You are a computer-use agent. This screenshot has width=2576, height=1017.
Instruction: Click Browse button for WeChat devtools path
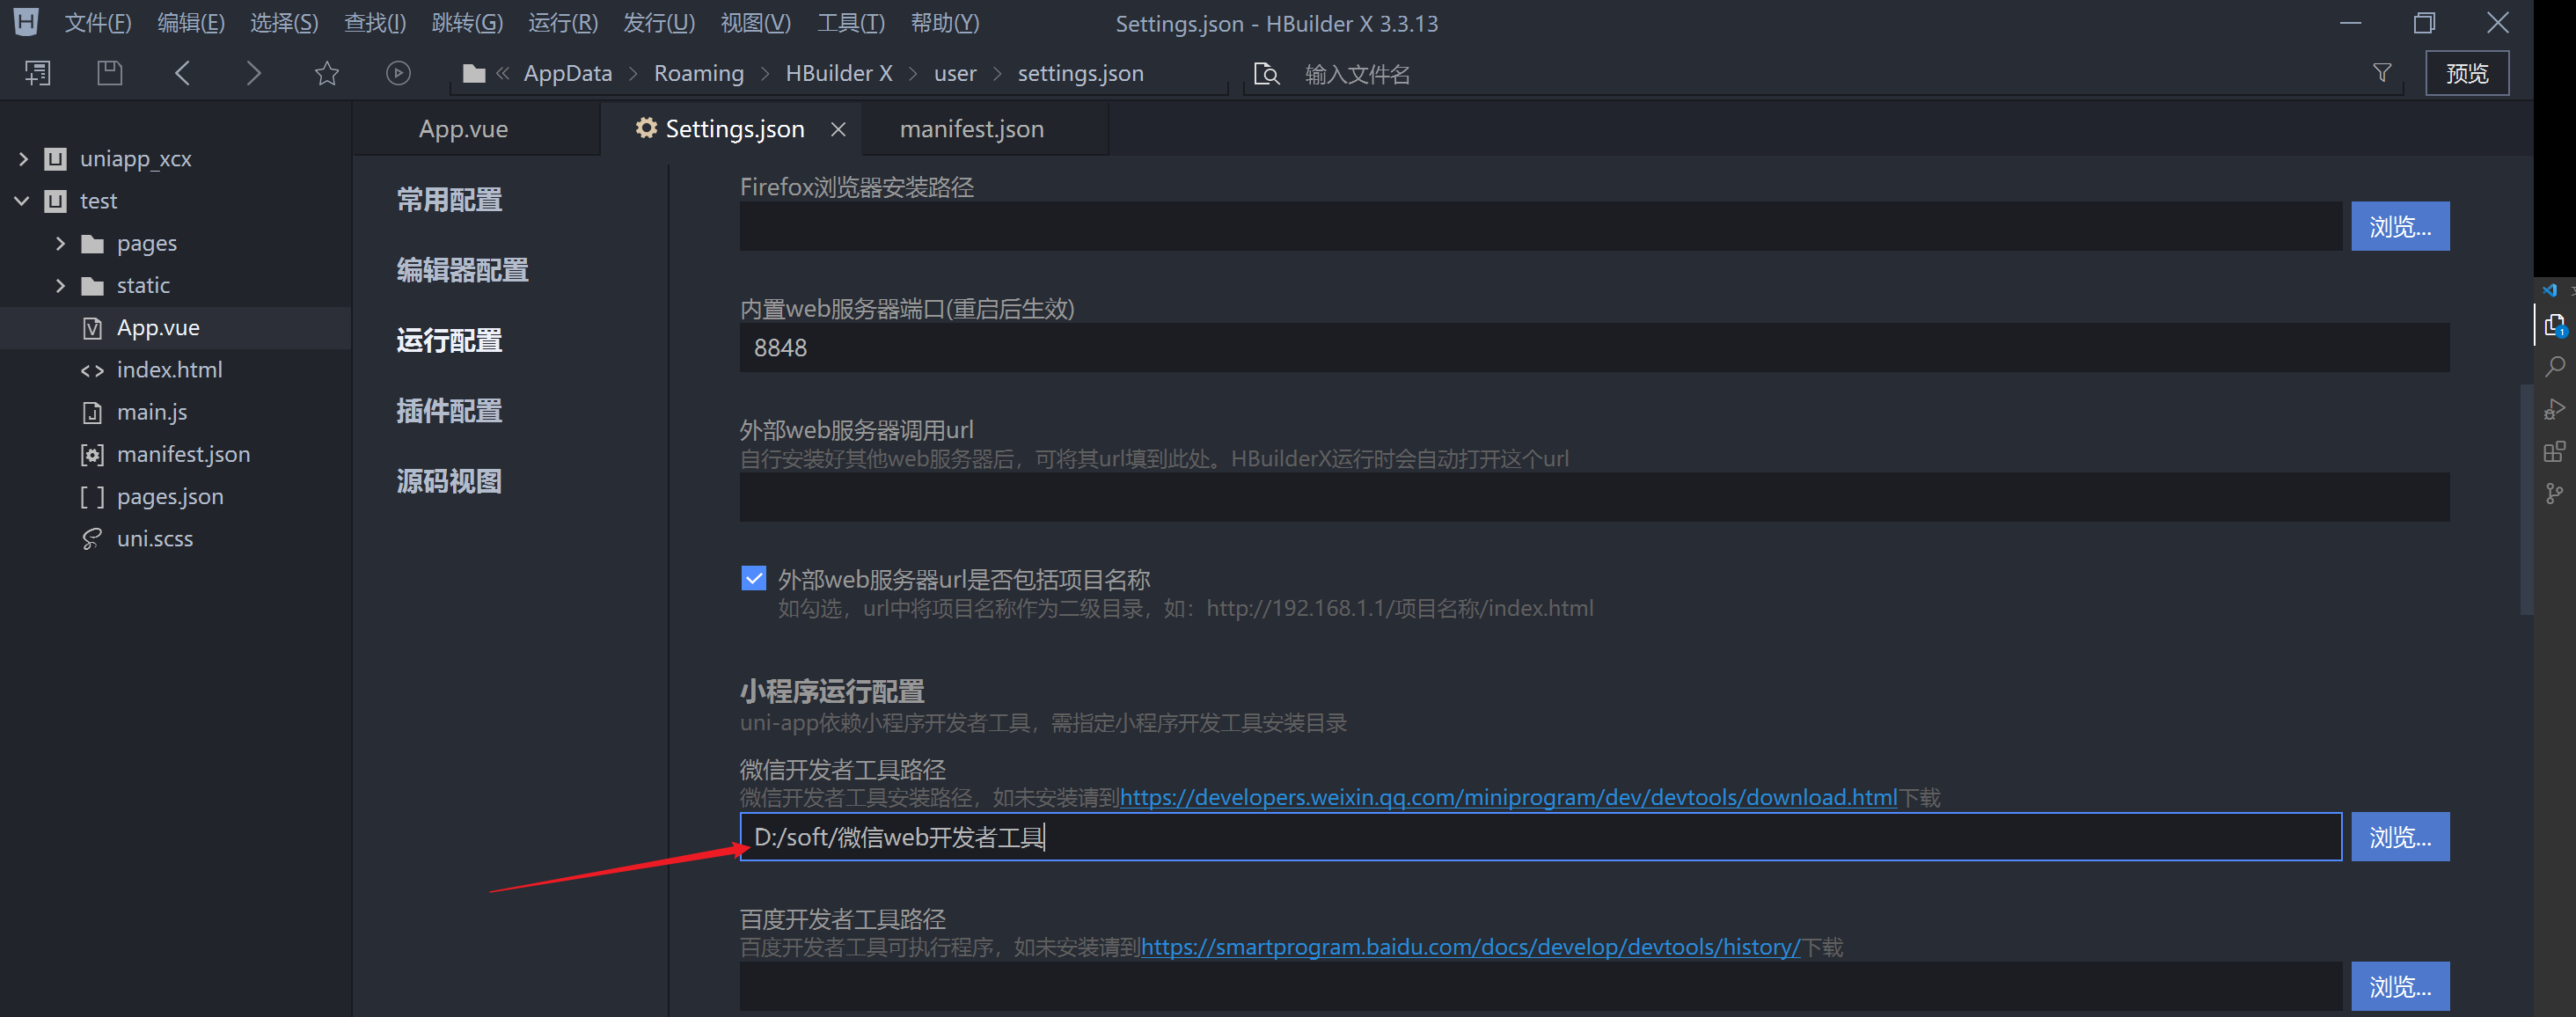(x=2400, y=836)
